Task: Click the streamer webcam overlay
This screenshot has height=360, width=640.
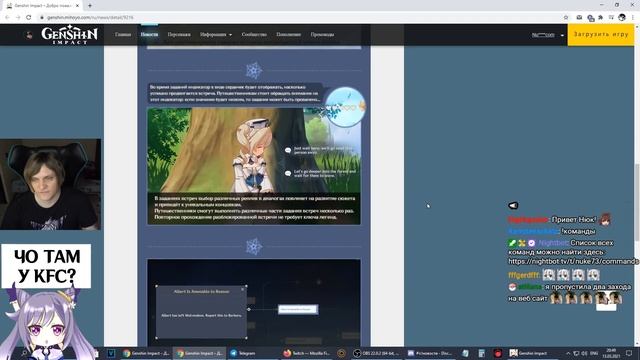Action: click(50, 184)
